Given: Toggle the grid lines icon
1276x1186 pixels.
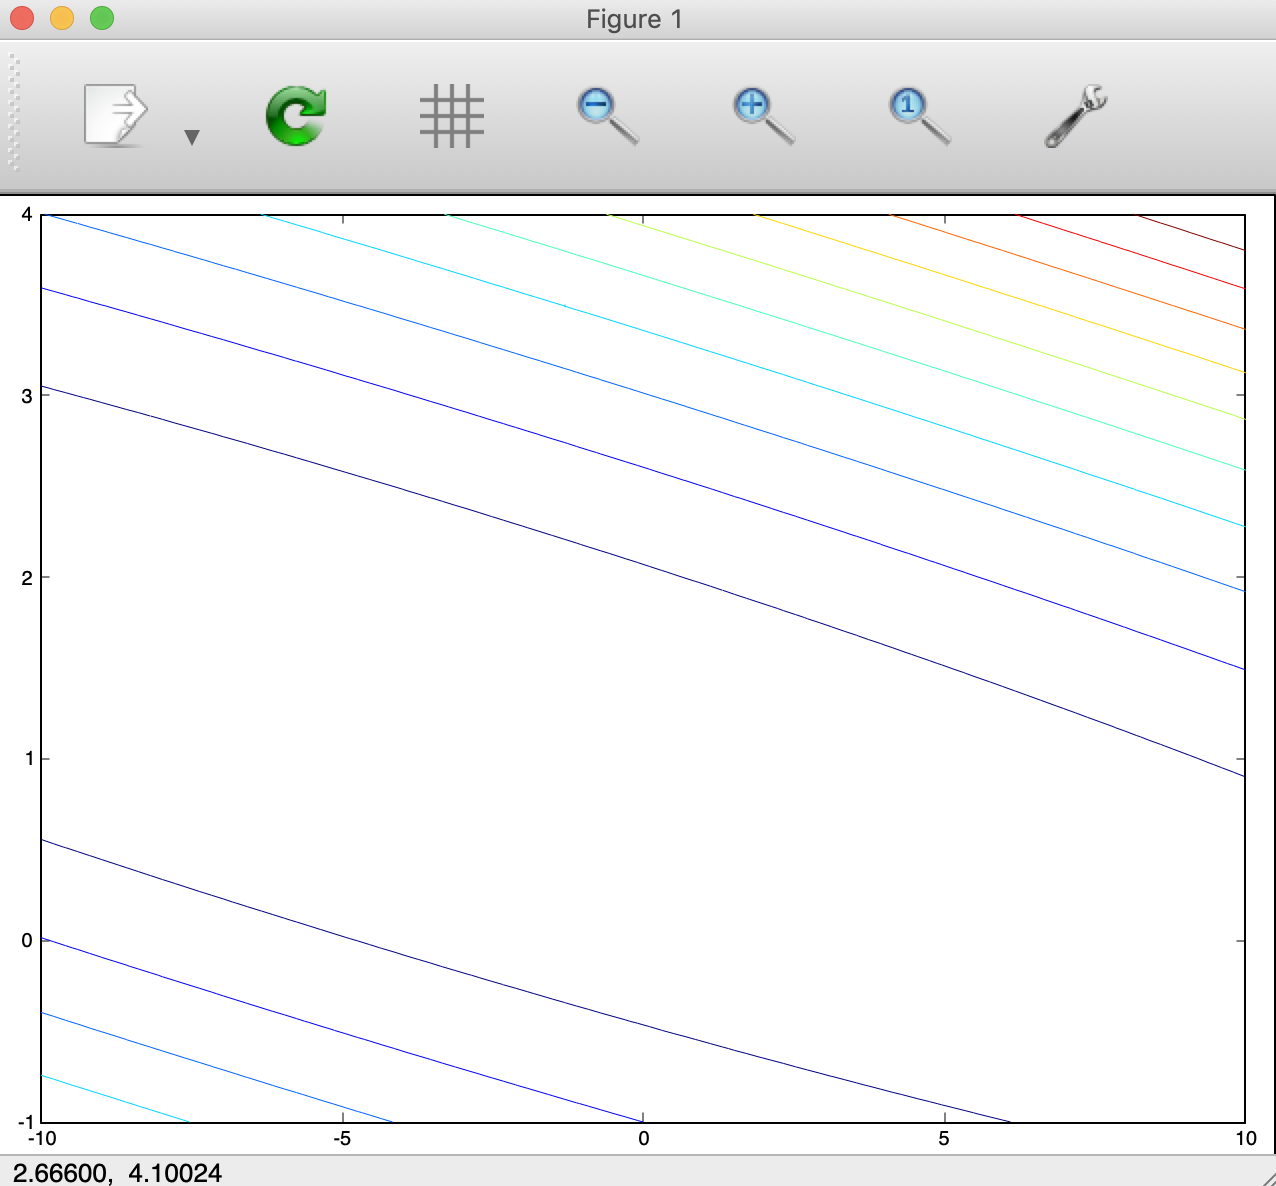Looking at the screenshot, I should 452,116.
